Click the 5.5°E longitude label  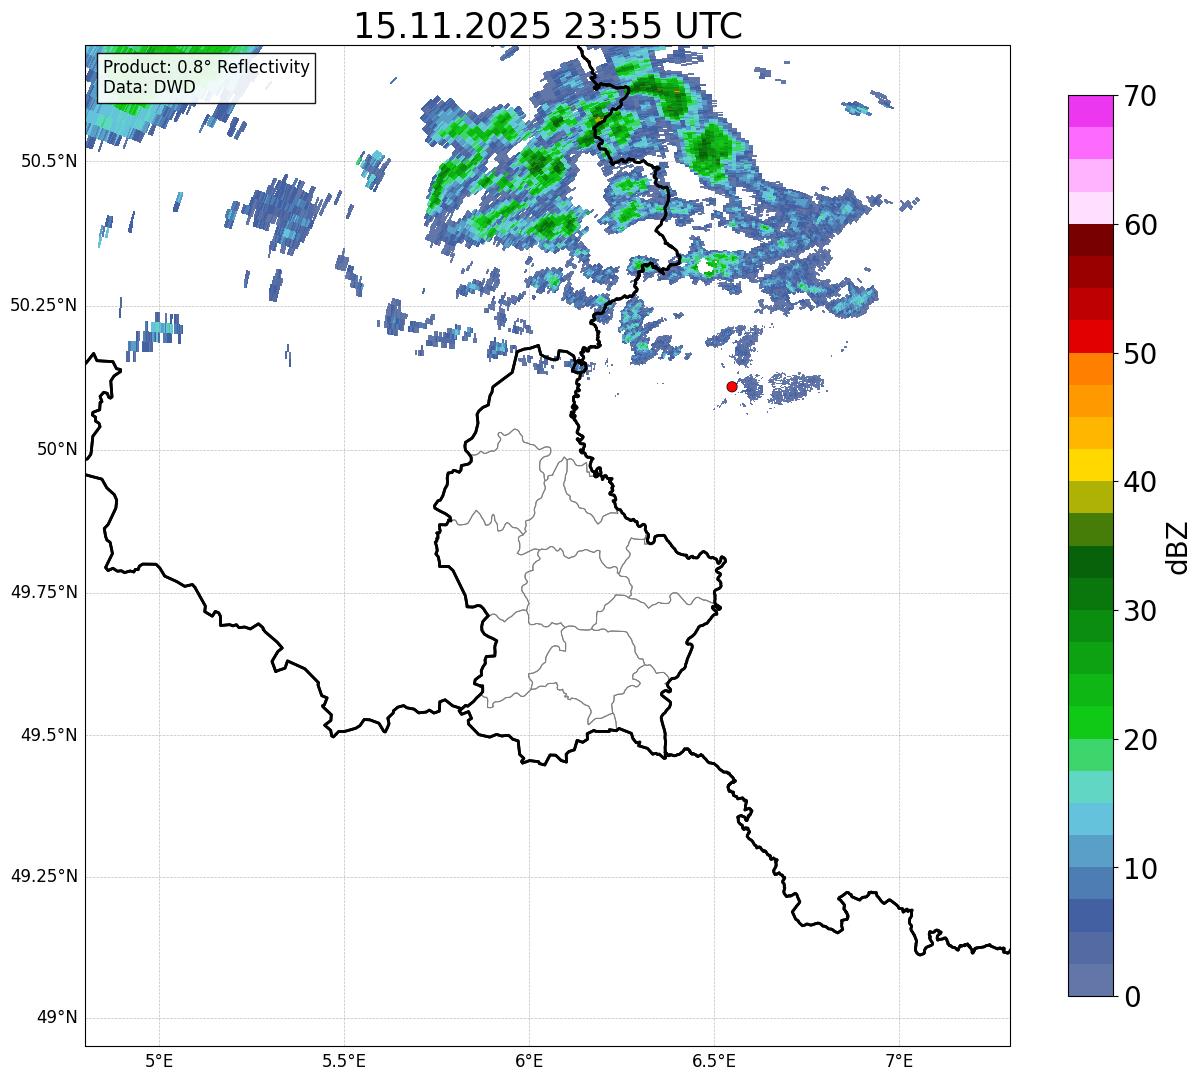click(x=344, y=1060)
